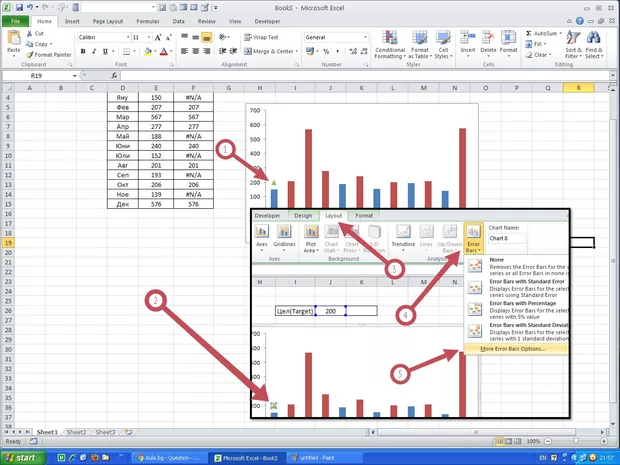Image resolution: width=620 pixels, height=465 pixels.
Task: Click the Percent Style icon
Action: coord(326,51)
